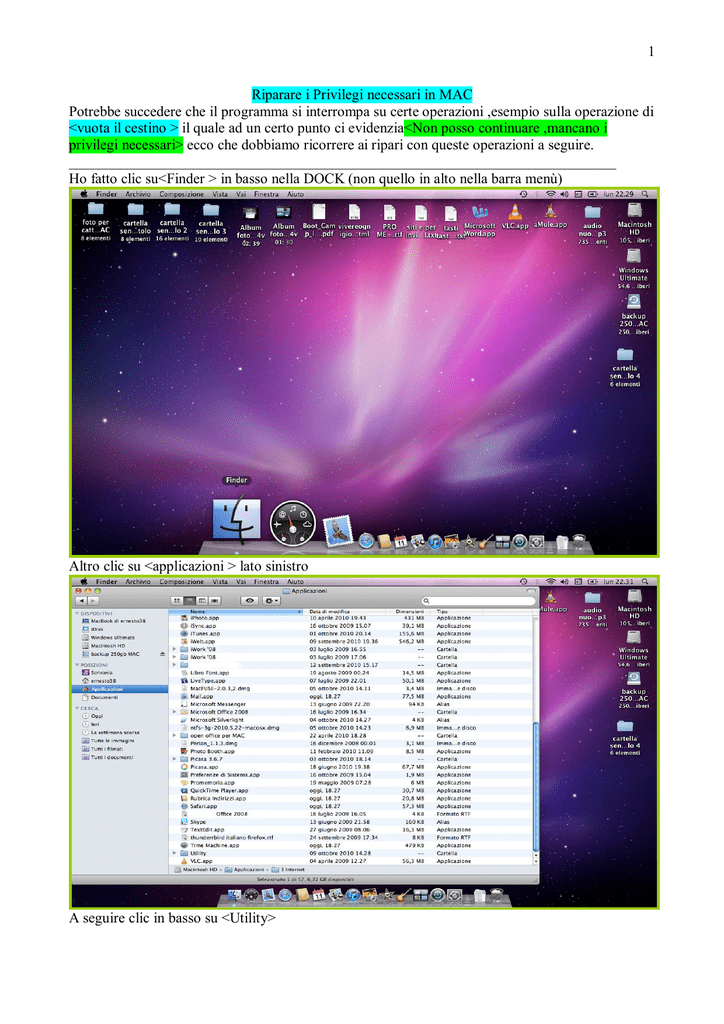724x1024 pixels.
Task: Expand the Picasa 3.6.7 folder triangle
Action: [174, 759]
